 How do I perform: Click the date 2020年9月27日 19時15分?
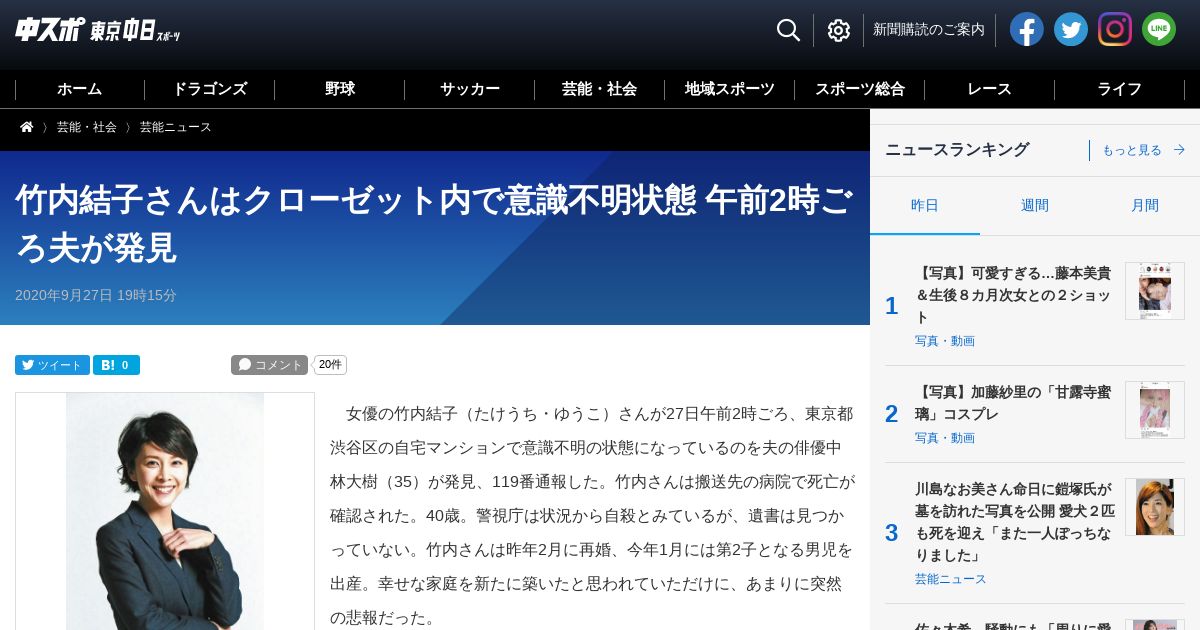click(96, 295)
